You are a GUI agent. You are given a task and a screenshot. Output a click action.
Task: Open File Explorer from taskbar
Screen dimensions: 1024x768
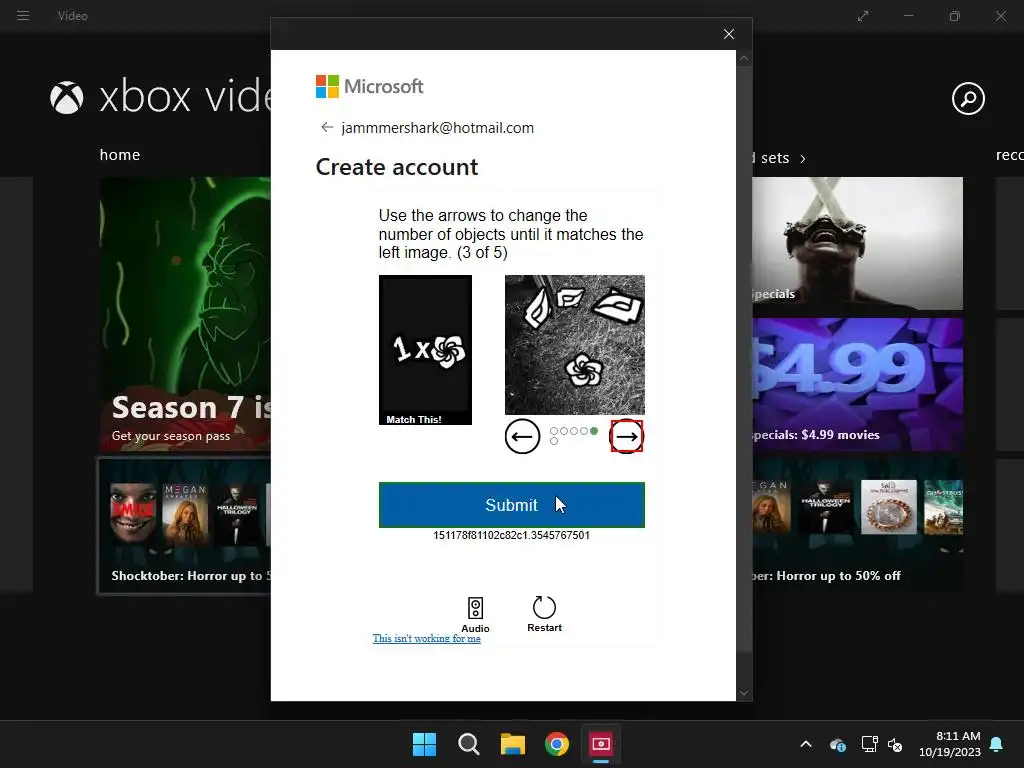(x=513, y=744)
